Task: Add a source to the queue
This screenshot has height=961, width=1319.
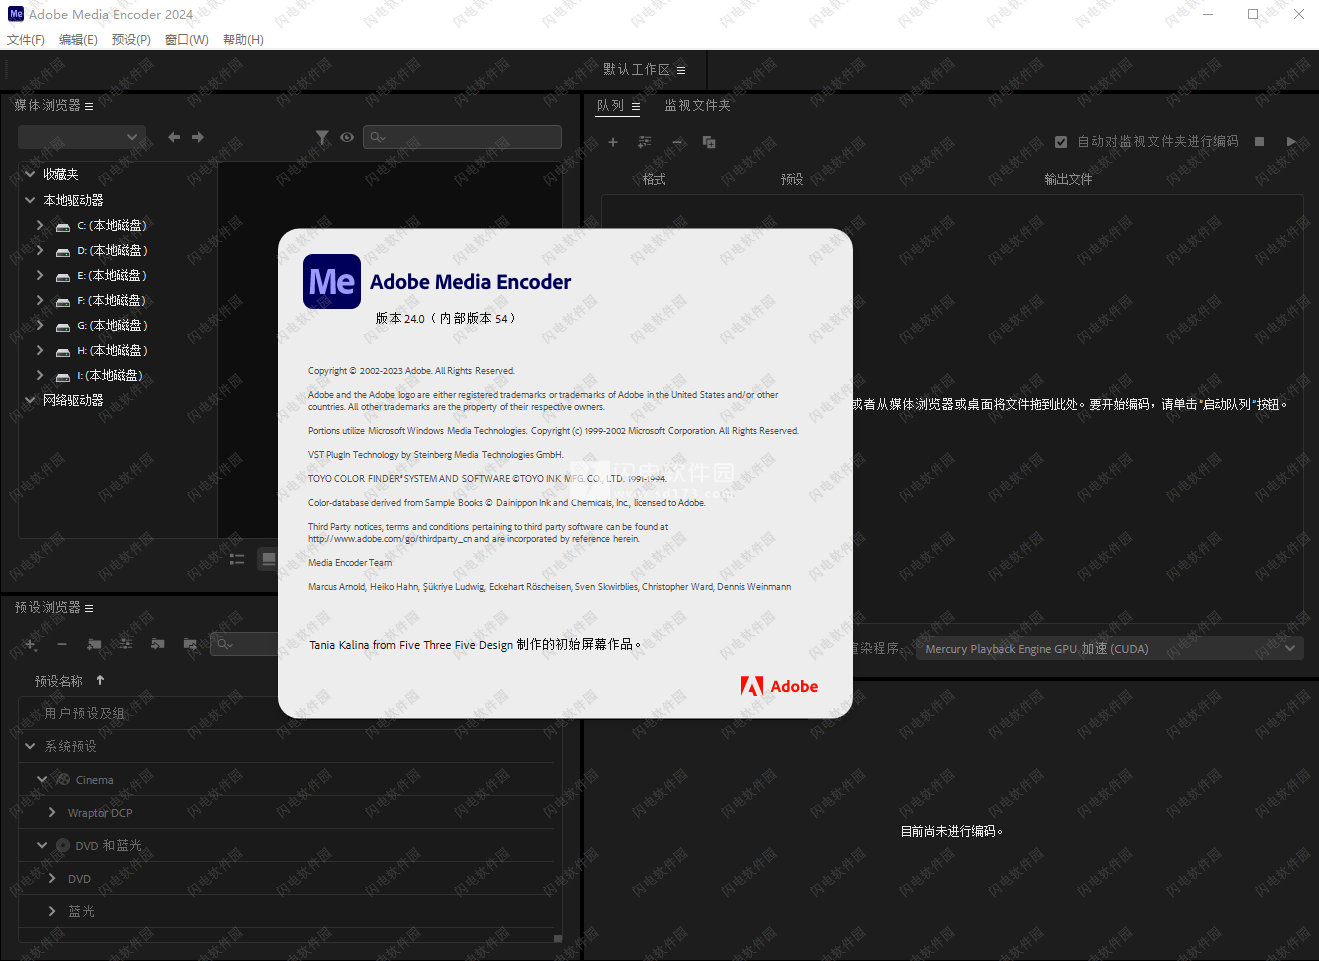Action: (x=613, y=142)
